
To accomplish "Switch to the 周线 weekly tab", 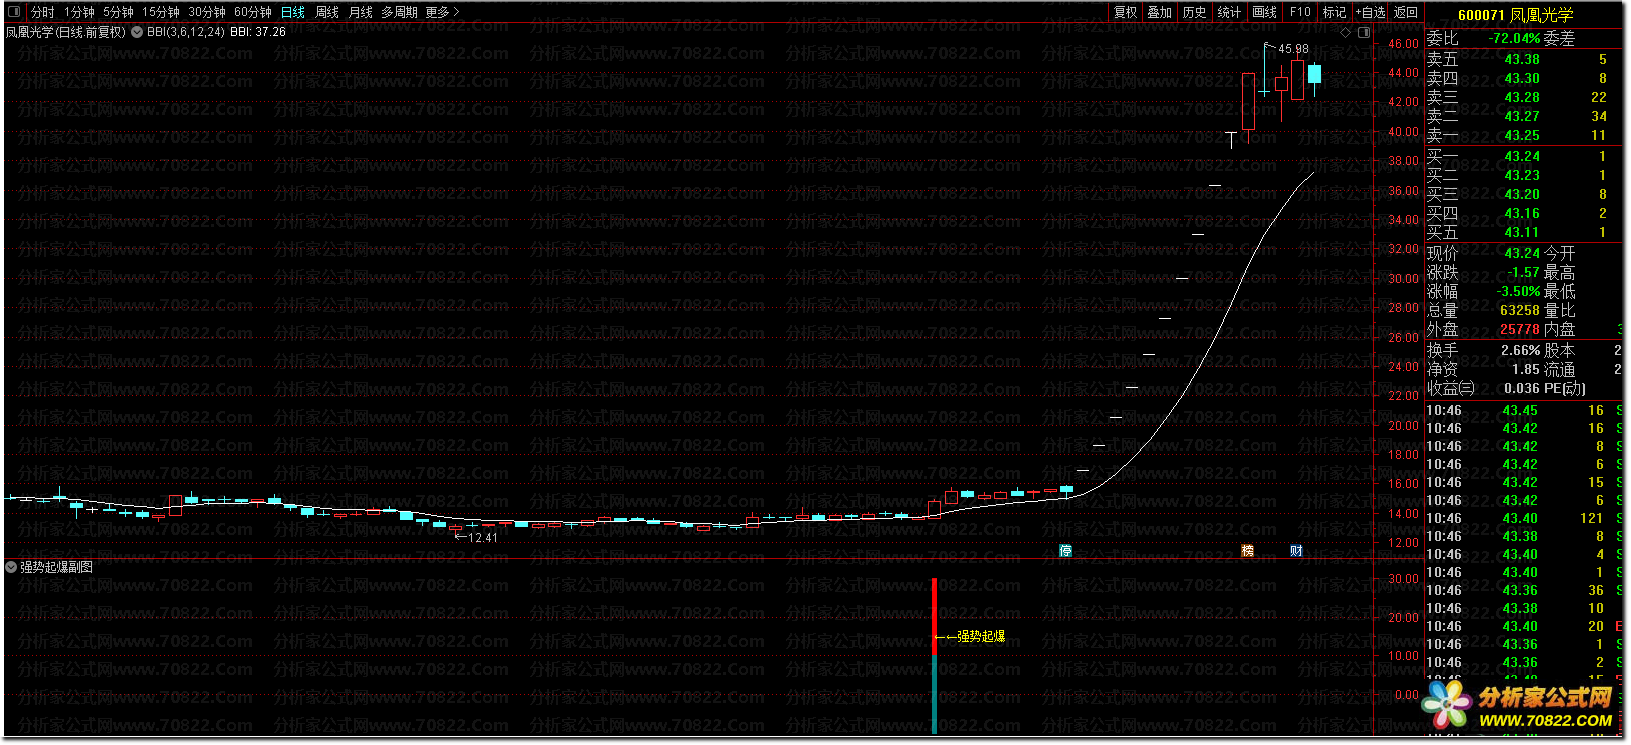I will click(327, 12).
